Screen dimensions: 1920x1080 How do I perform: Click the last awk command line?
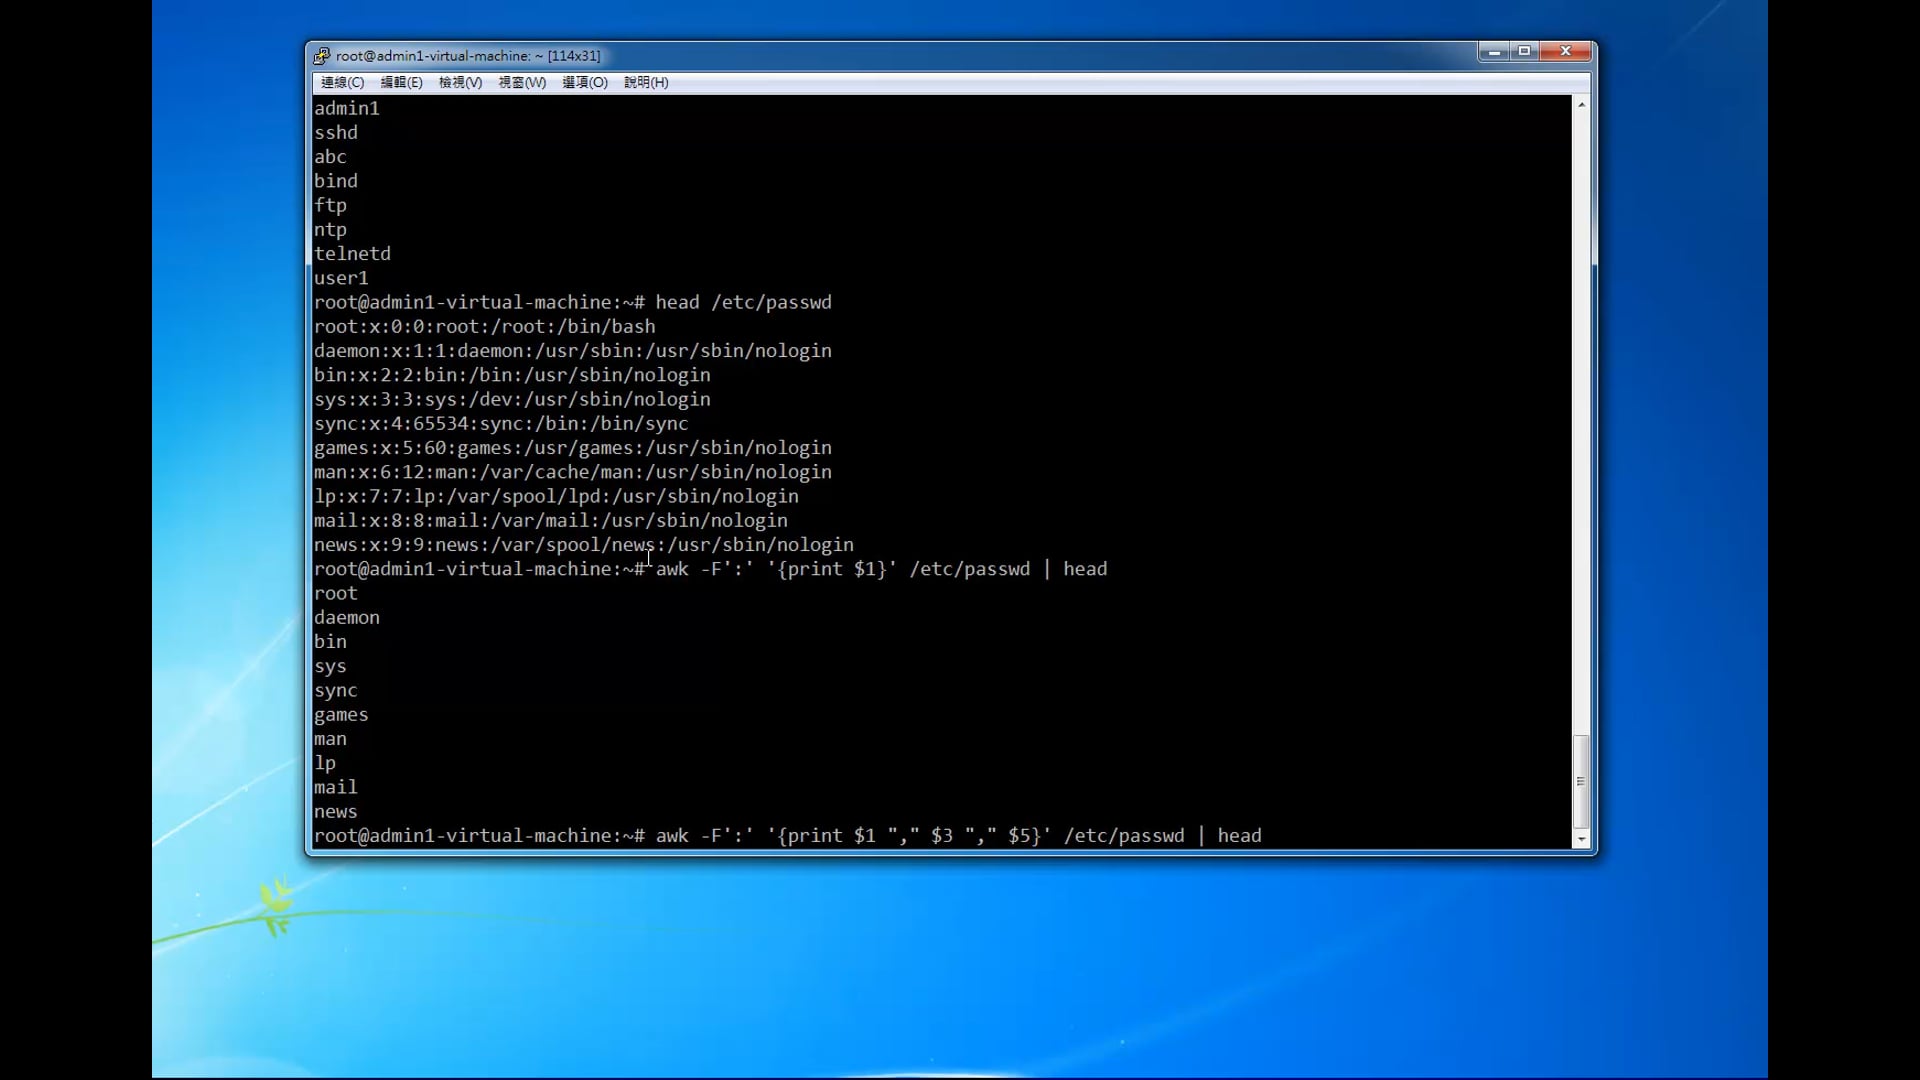point(958,836)
